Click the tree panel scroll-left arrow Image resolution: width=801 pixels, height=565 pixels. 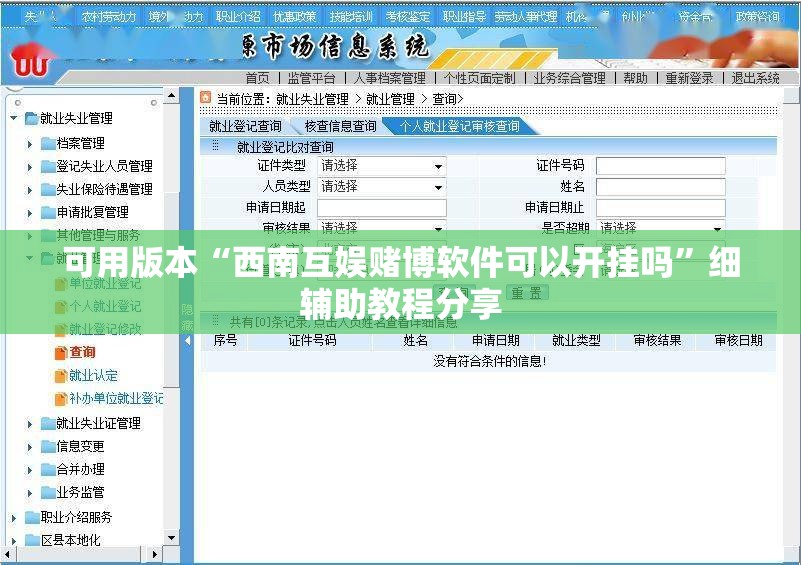click(7, 554)
